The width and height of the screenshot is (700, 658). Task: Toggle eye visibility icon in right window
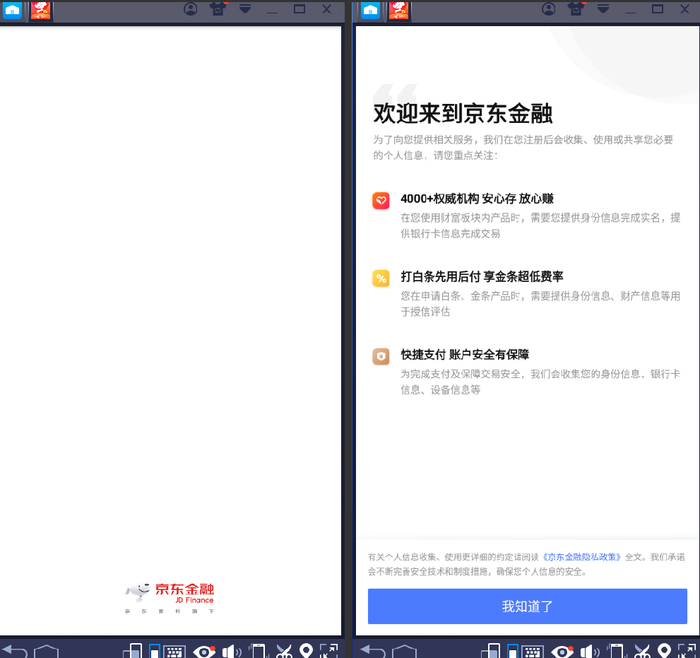(562, 651)
